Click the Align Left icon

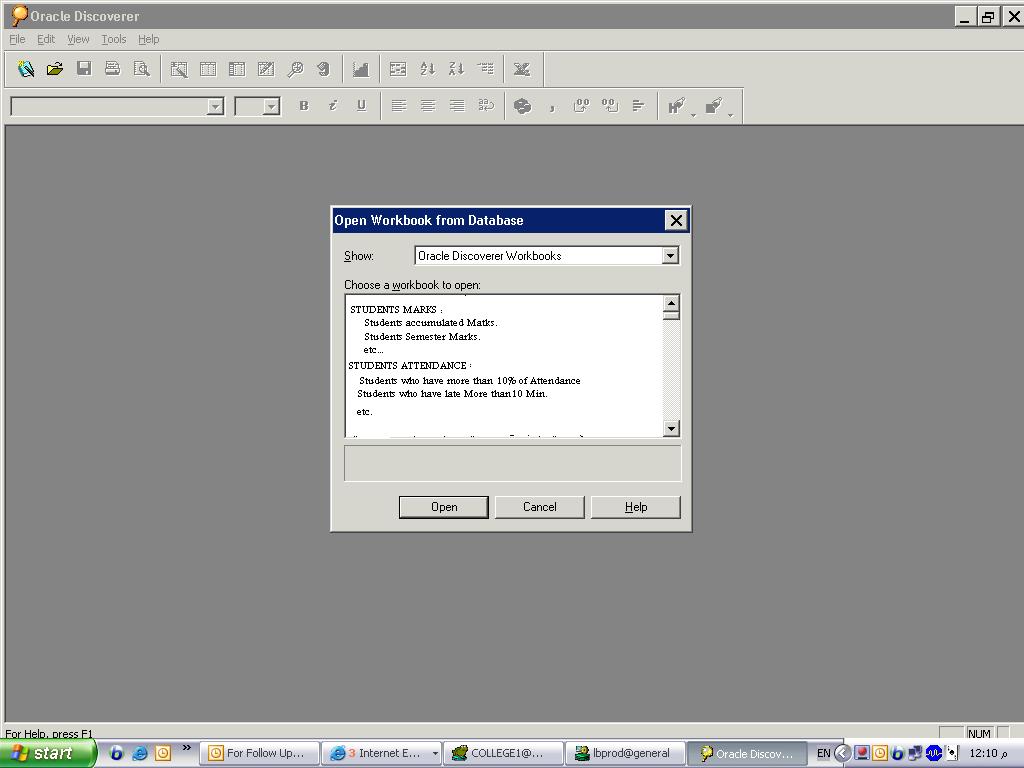pos(399,106)
